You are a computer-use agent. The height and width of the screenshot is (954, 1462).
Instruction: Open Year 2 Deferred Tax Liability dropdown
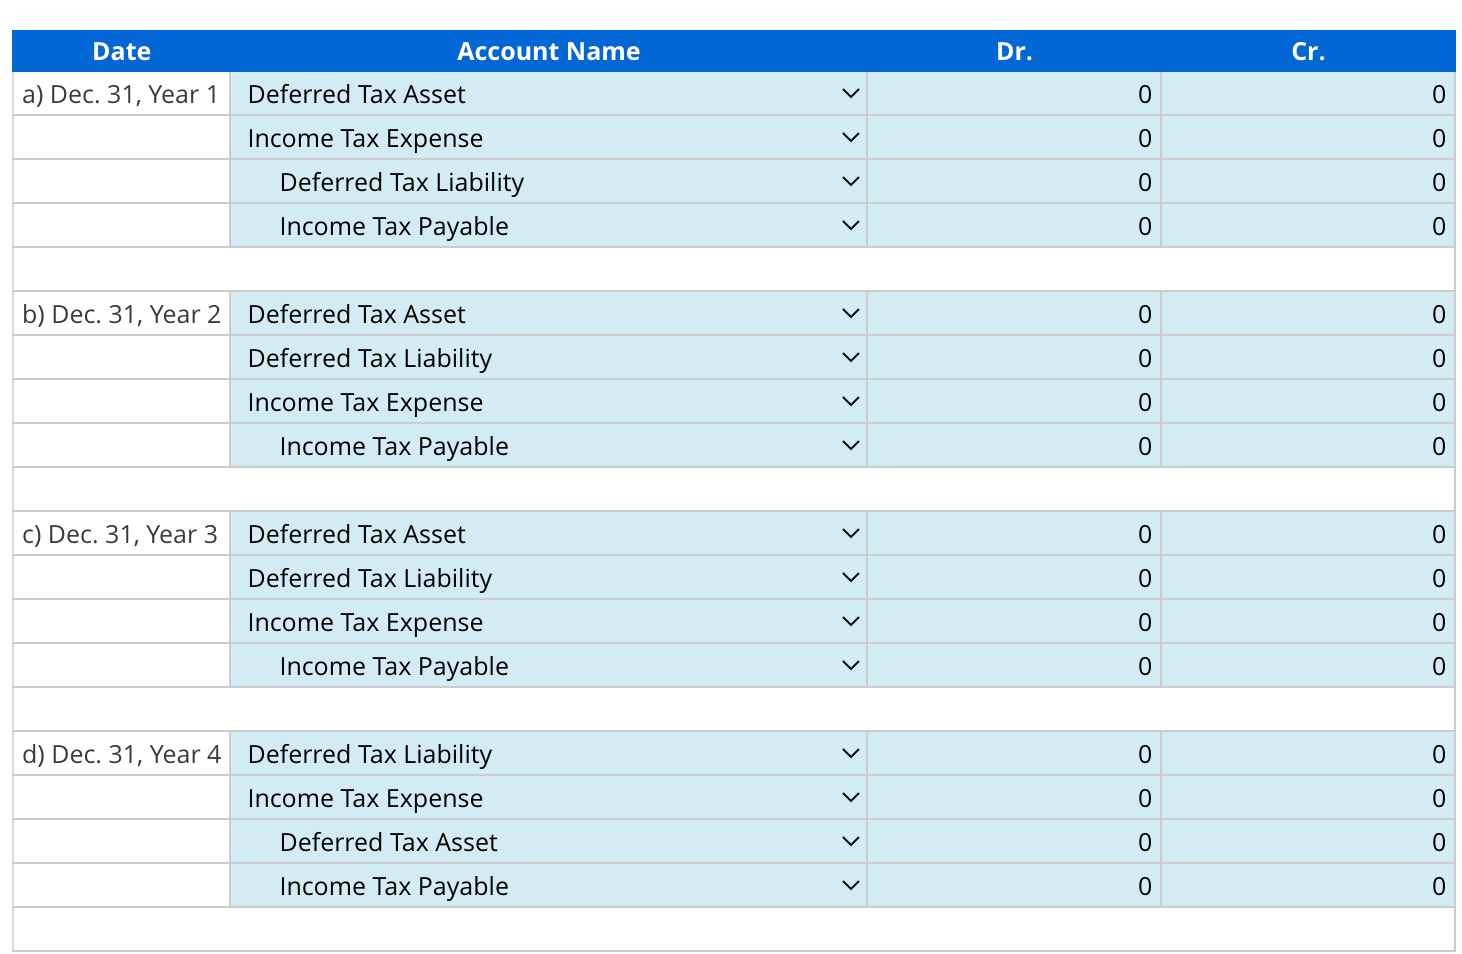[x=548, y=358]
